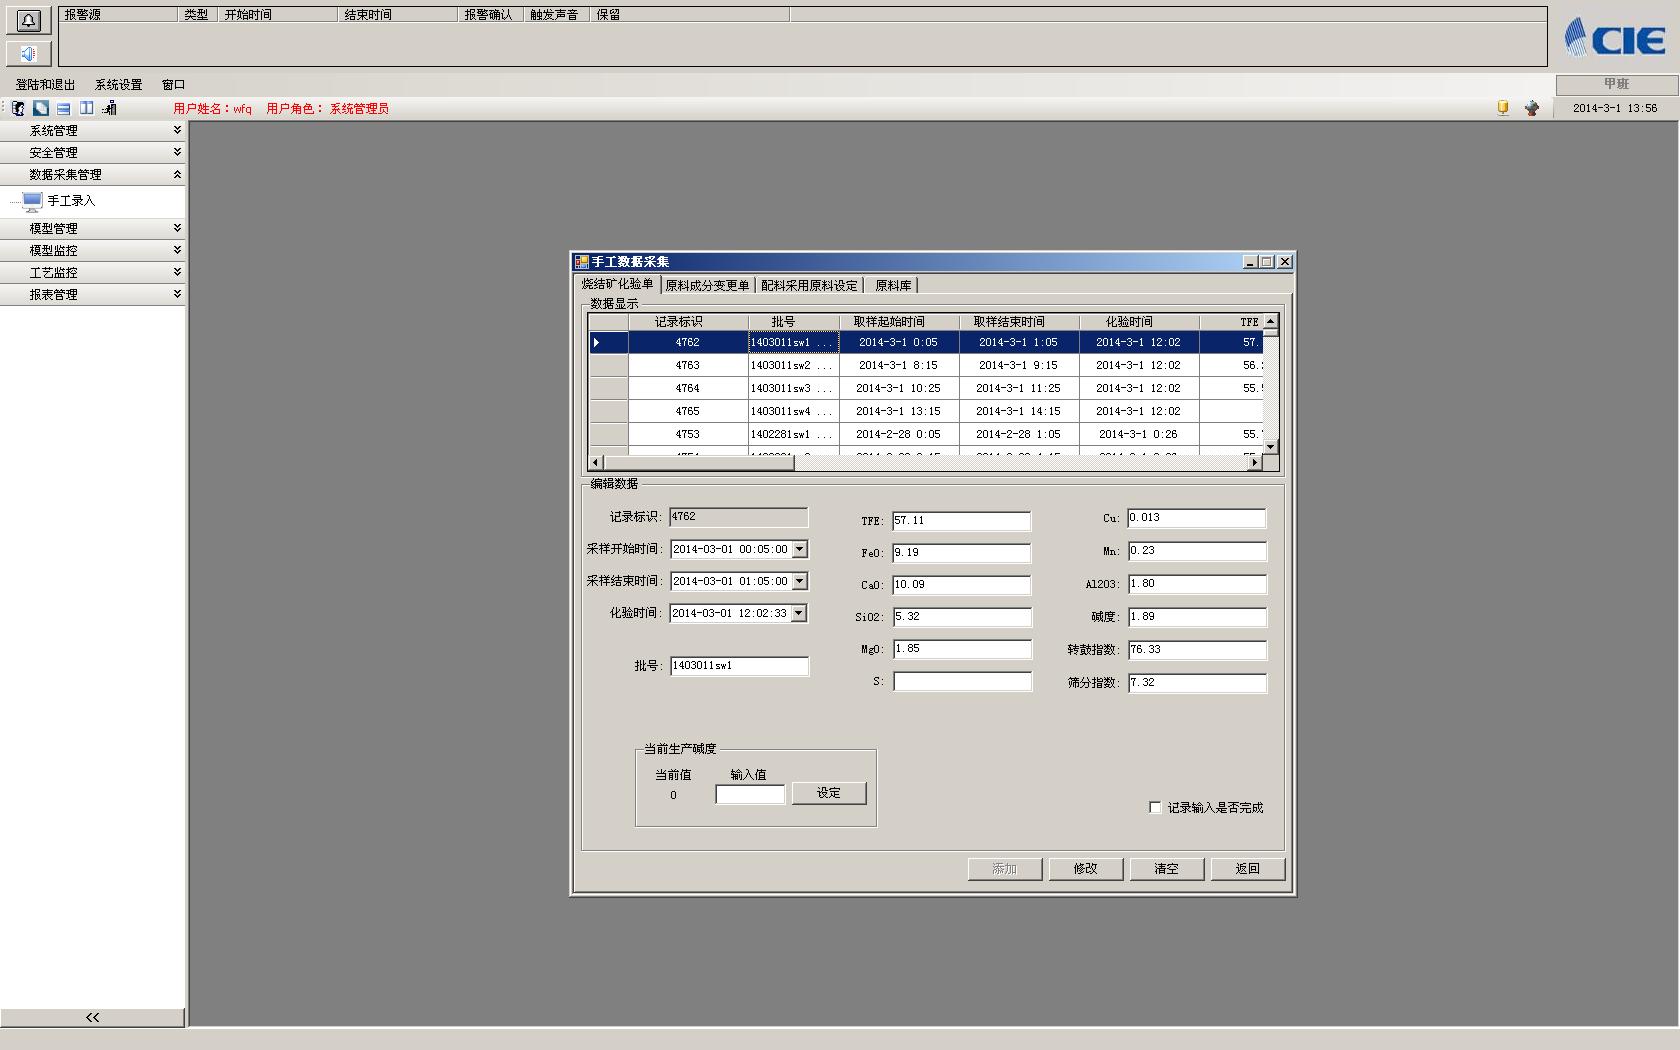Click the 转鼓指数 input field
The image size is (1680, 1050).
[1197, 650]
